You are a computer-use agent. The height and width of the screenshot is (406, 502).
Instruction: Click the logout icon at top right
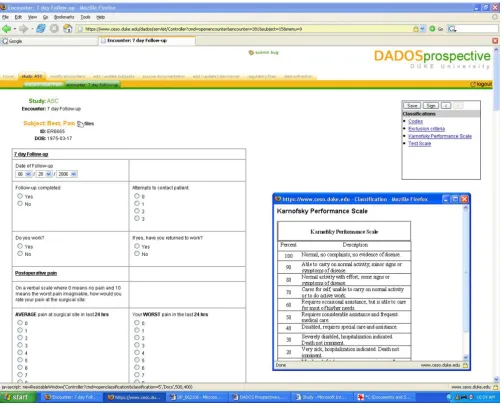coord(473,84)
